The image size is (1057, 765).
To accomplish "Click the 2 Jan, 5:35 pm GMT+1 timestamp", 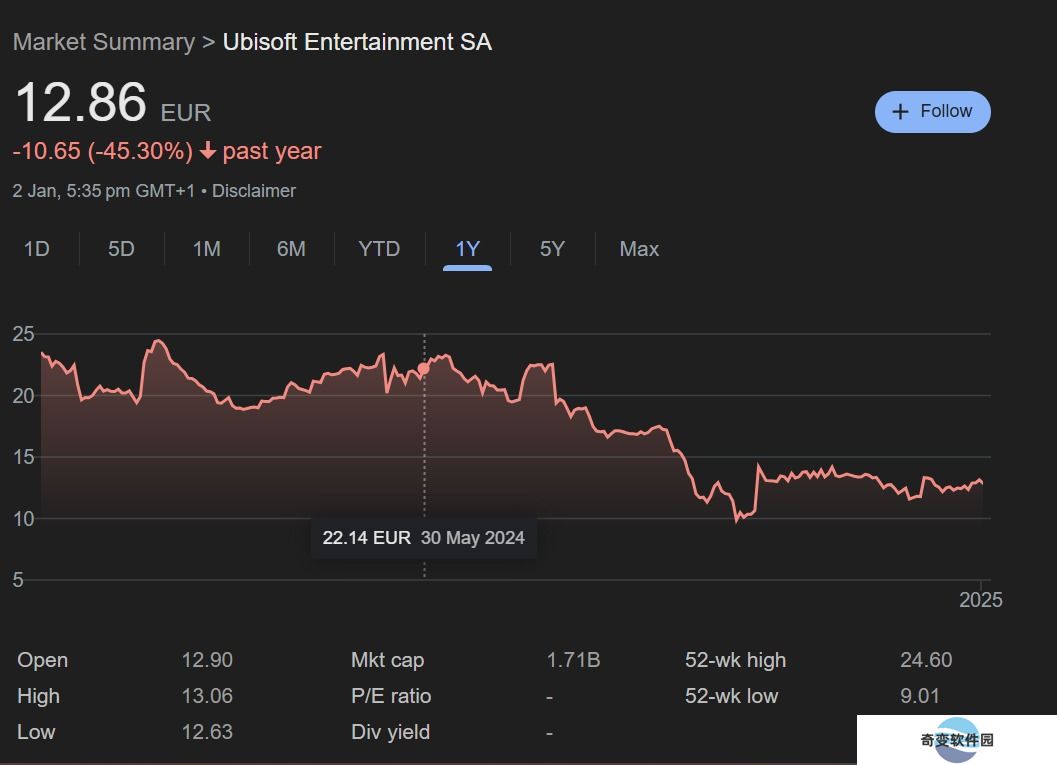I will pyautogui.click(x=103, y=191).
